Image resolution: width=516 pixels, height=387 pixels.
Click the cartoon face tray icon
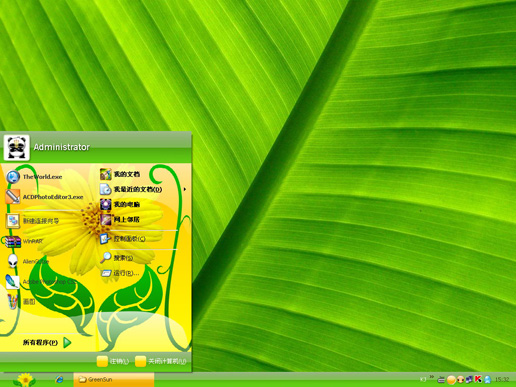(x=461, y=379)
